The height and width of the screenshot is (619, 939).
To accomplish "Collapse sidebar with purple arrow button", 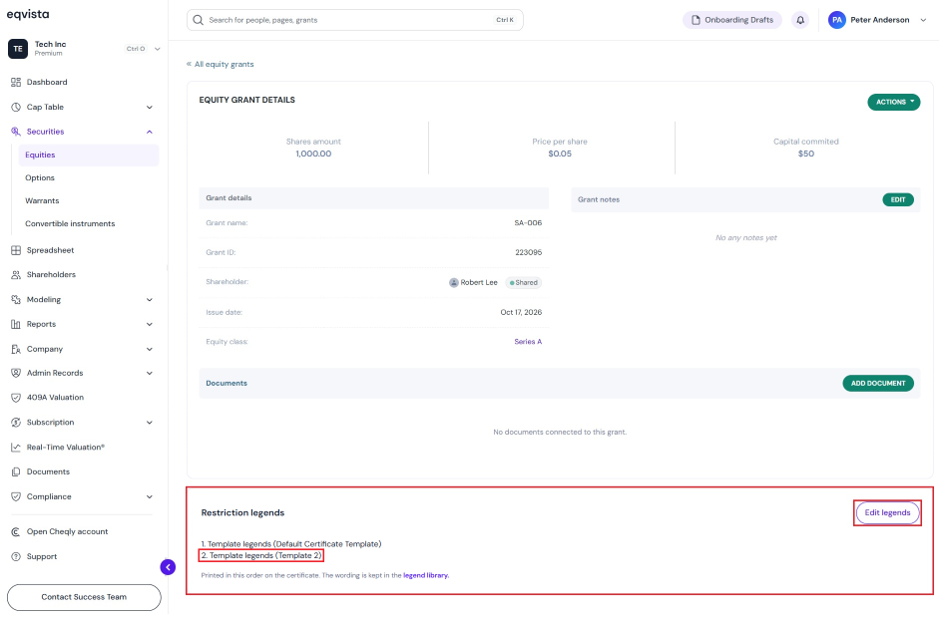I will [168, 569].
